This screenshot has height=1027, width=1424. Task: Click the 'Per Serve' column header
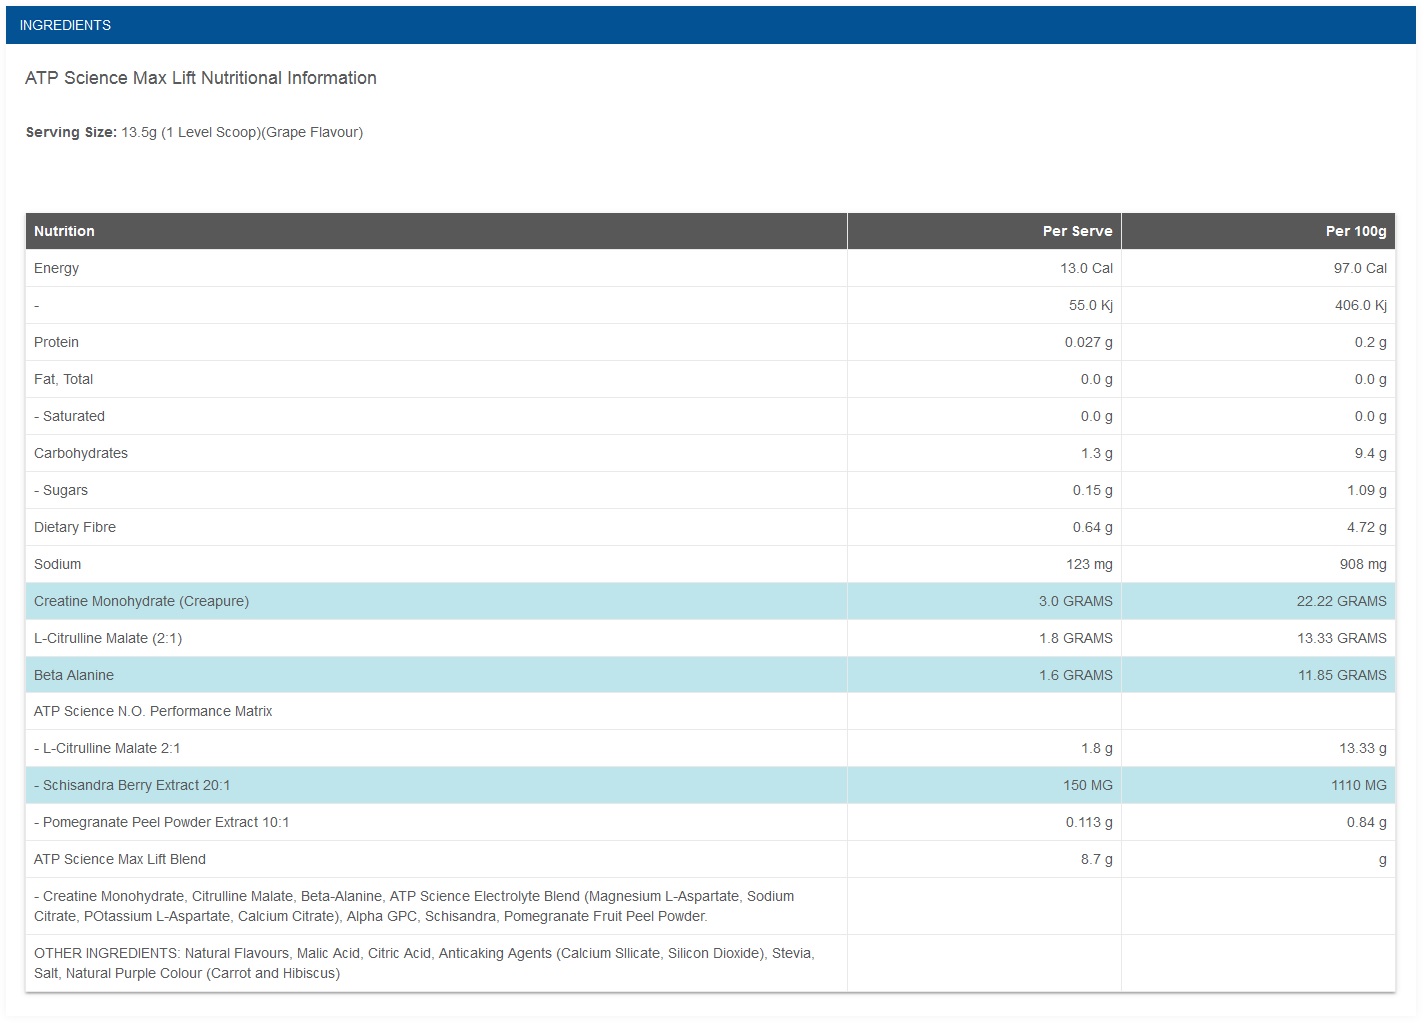1077,231
